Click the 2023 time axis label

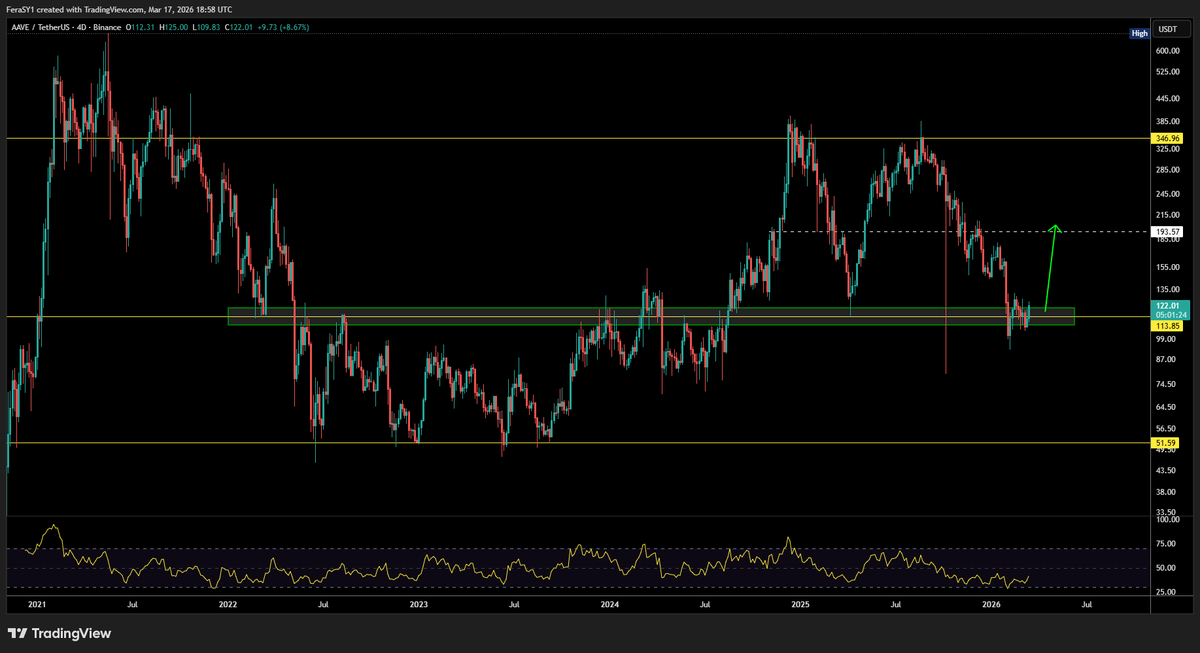pos(418,604)
